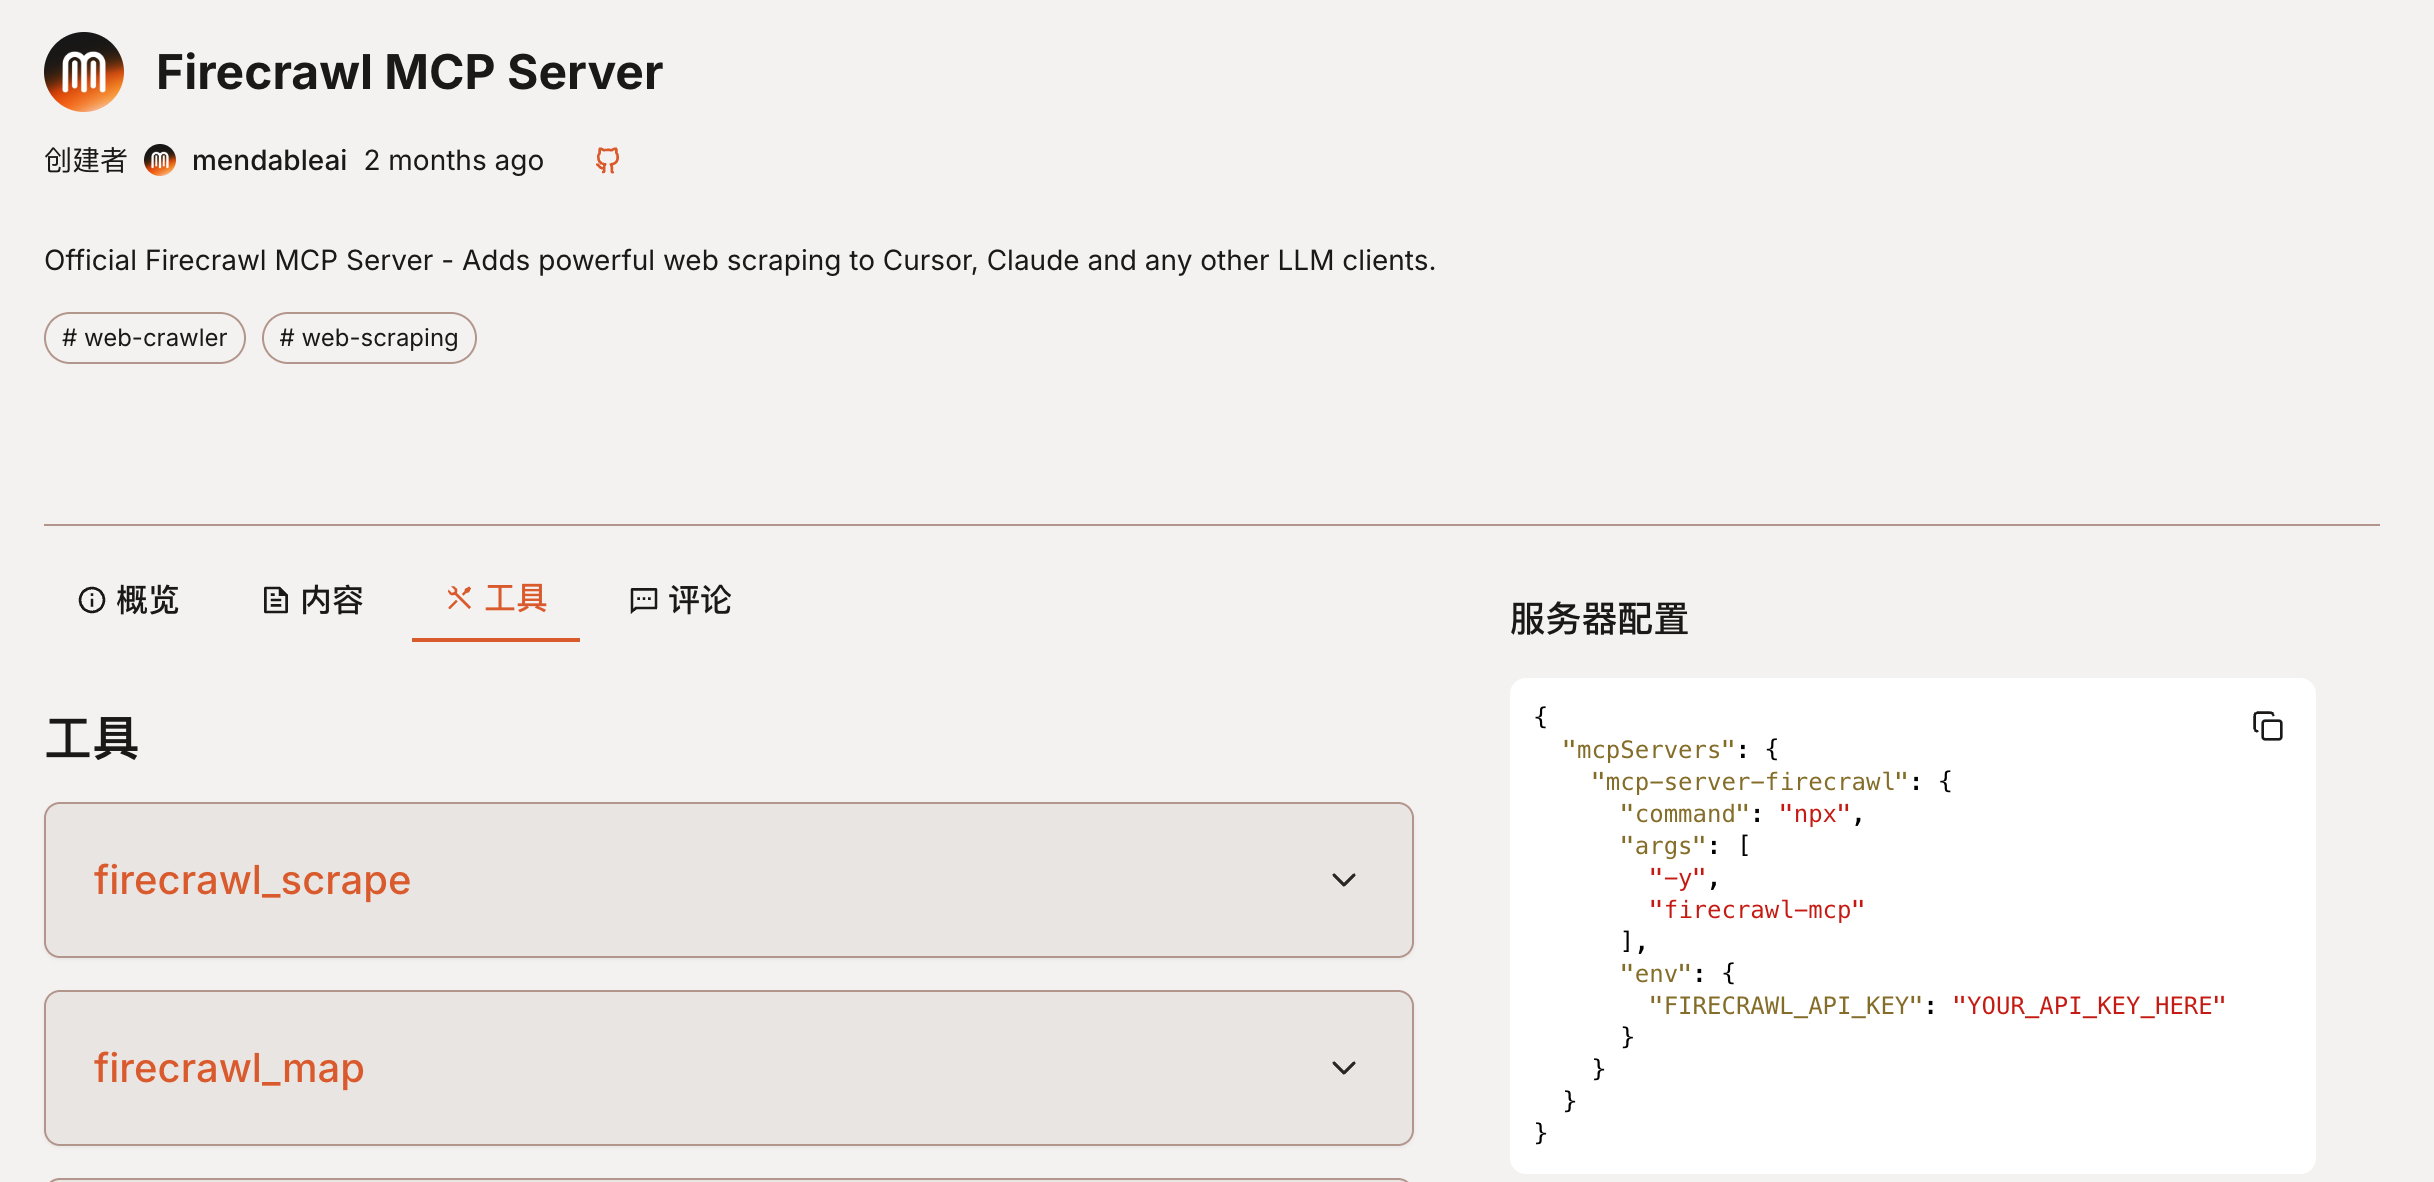Click the Firecrawl MCP Server title
Screen dimensions: 2434x1182
point(409,72)
